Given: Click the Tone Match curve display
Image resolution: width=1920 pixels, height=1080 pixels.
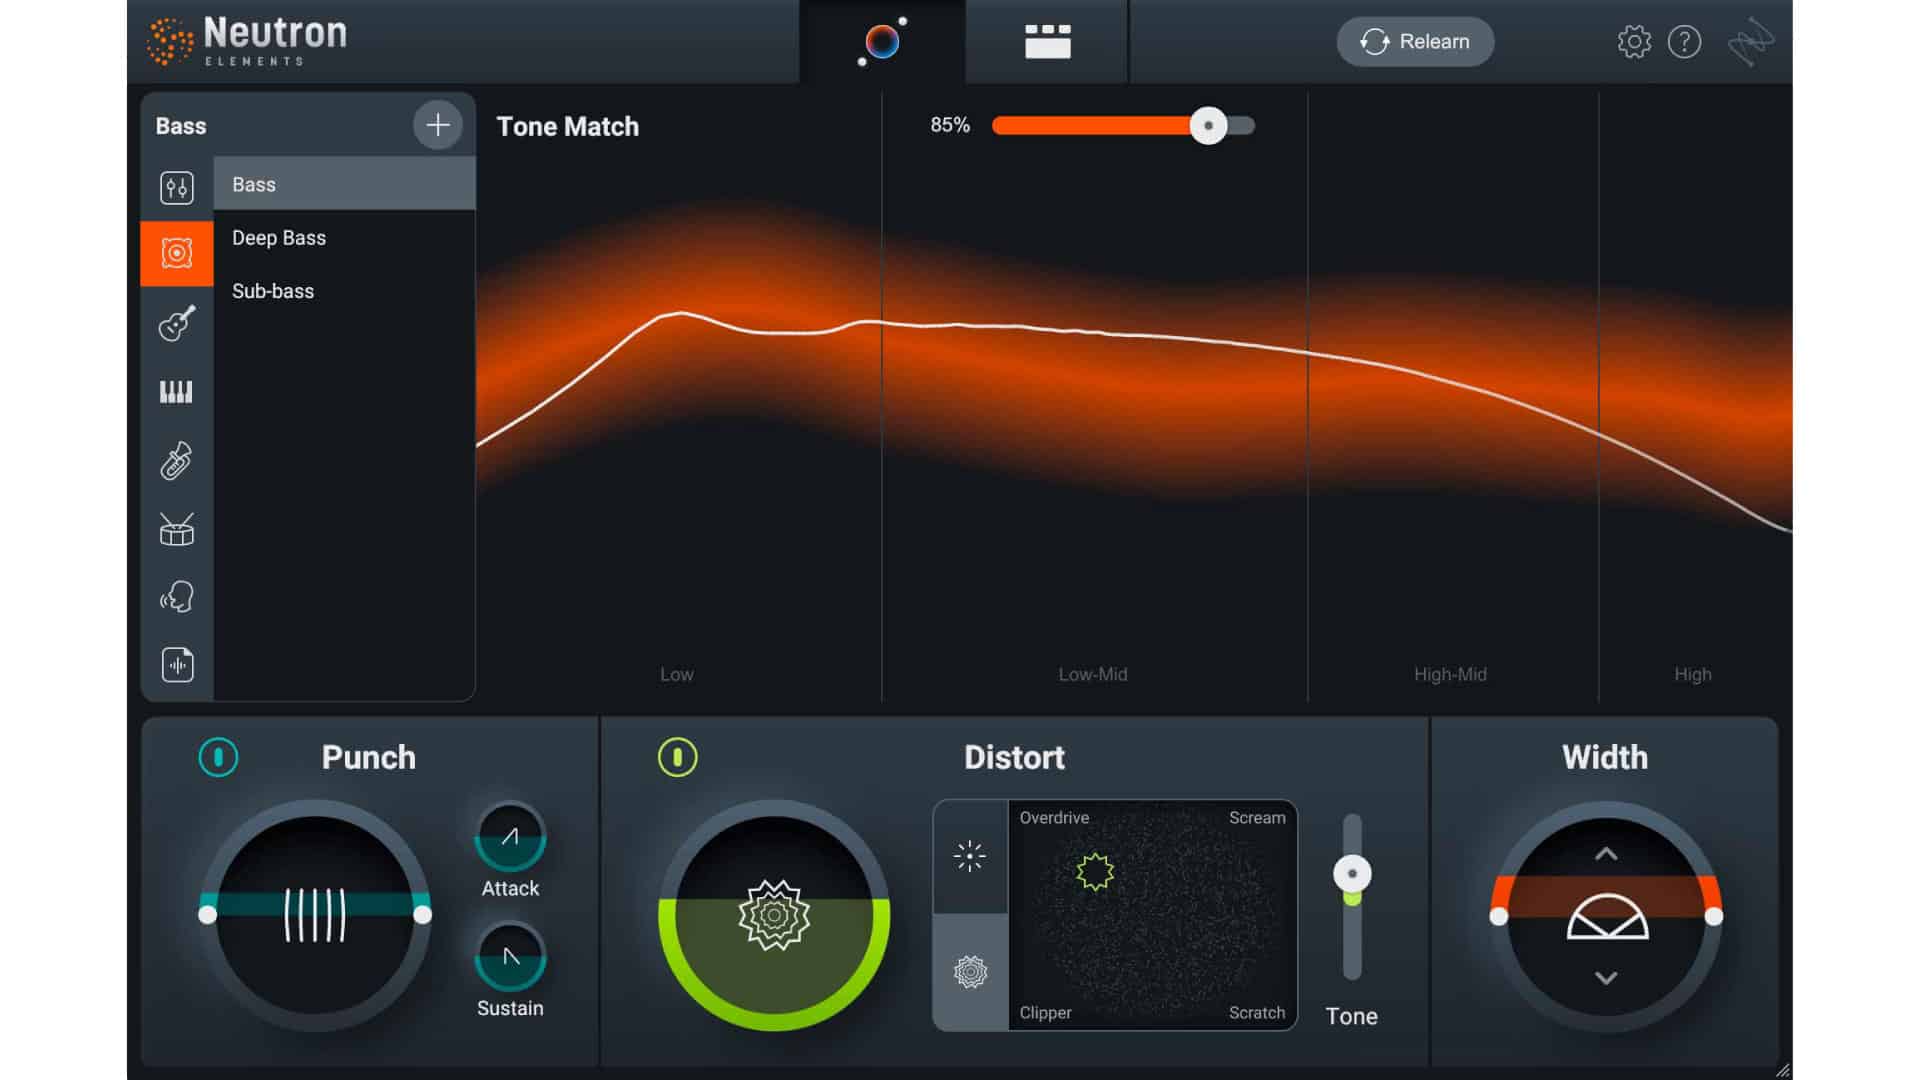Looking at the screenshot, I should click(x=1134, y=398).
